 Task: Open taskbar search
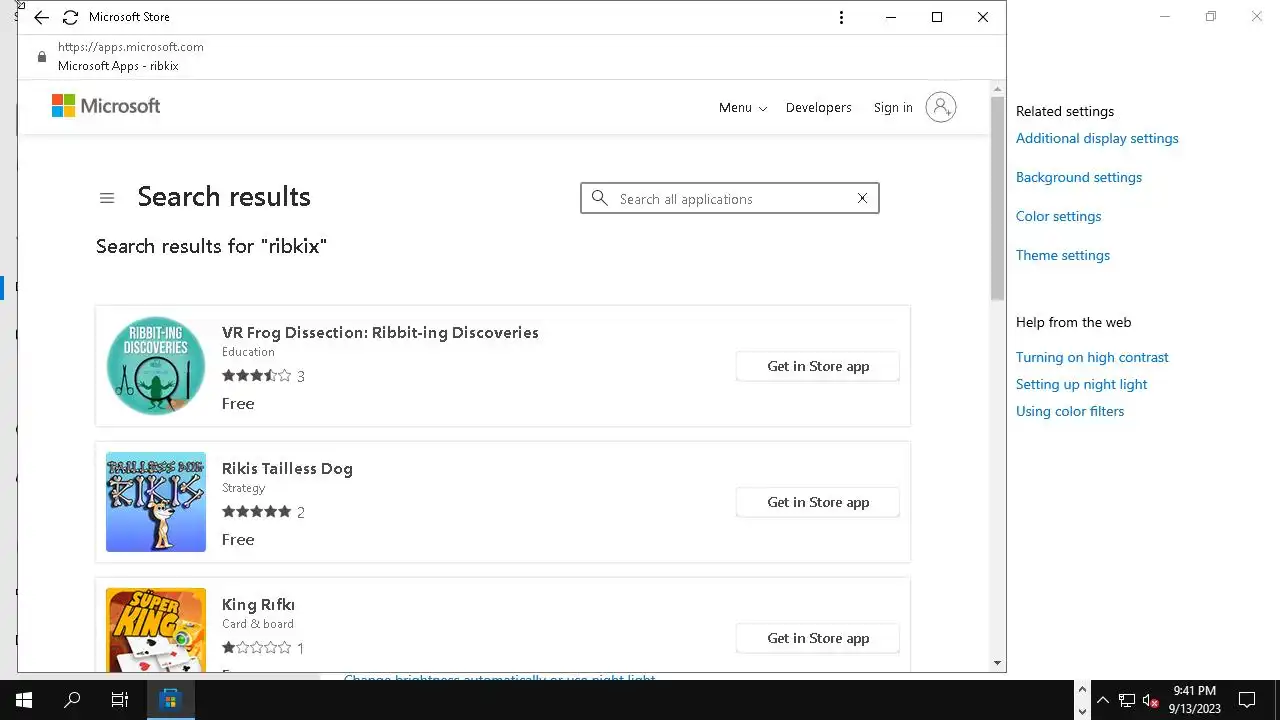tap(72, 700)
